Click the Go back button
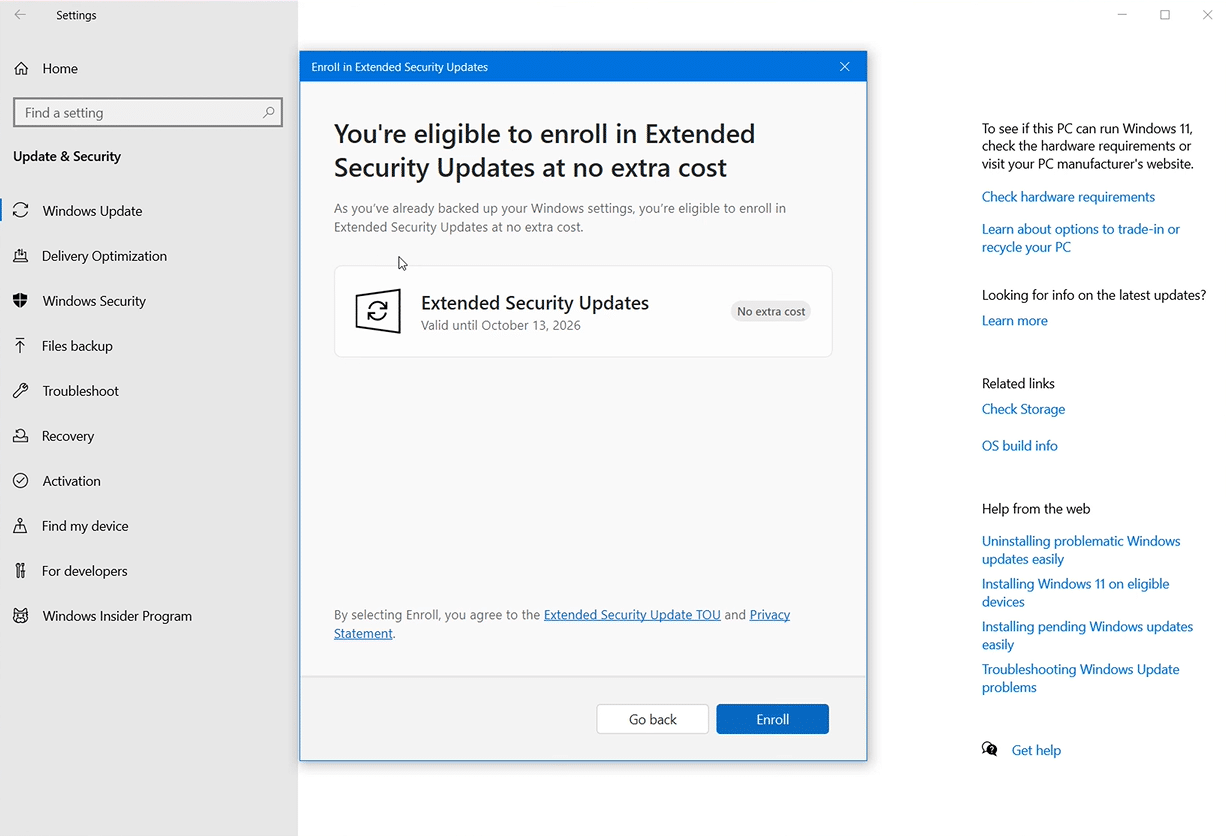The width and height of the screenshot is (1226, 836). (x=652, y=719)
